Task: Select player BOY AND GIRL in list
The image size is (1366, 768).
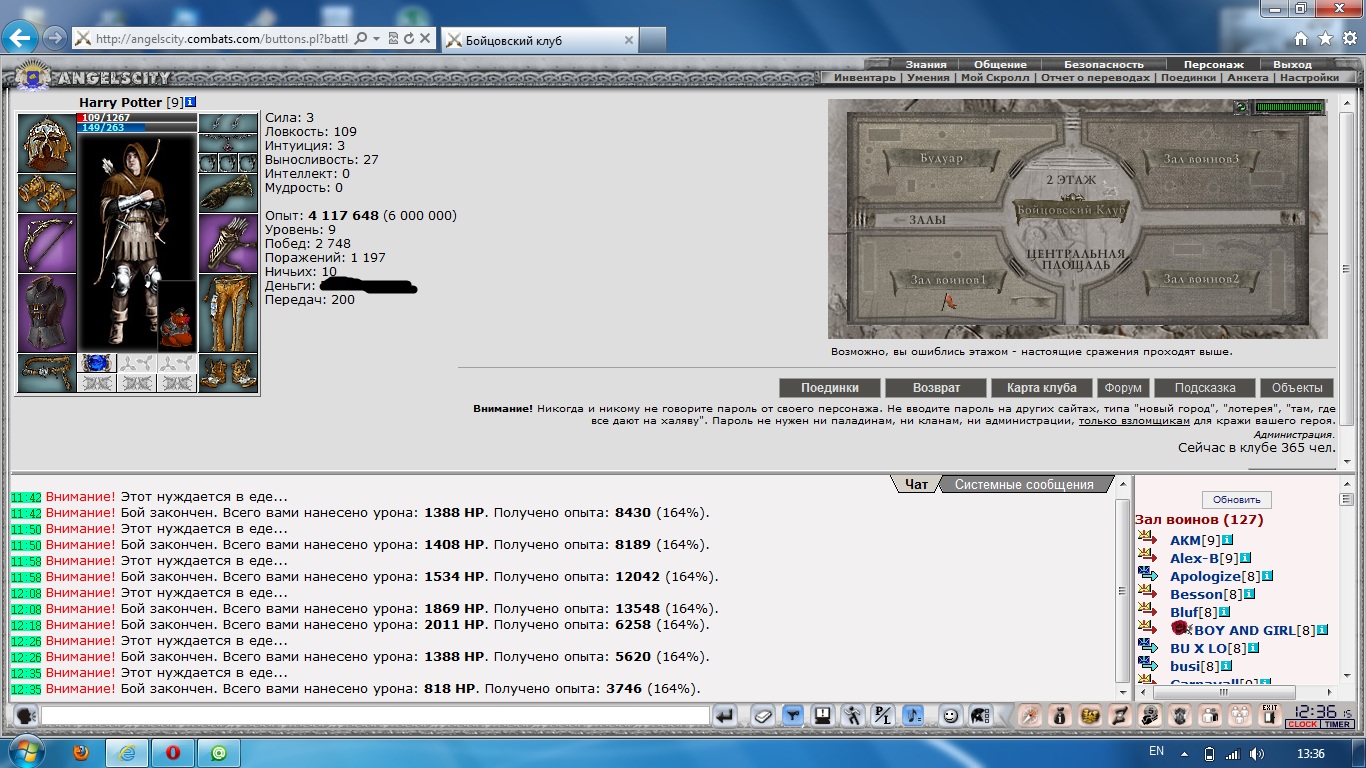Action: (1244, 630)
